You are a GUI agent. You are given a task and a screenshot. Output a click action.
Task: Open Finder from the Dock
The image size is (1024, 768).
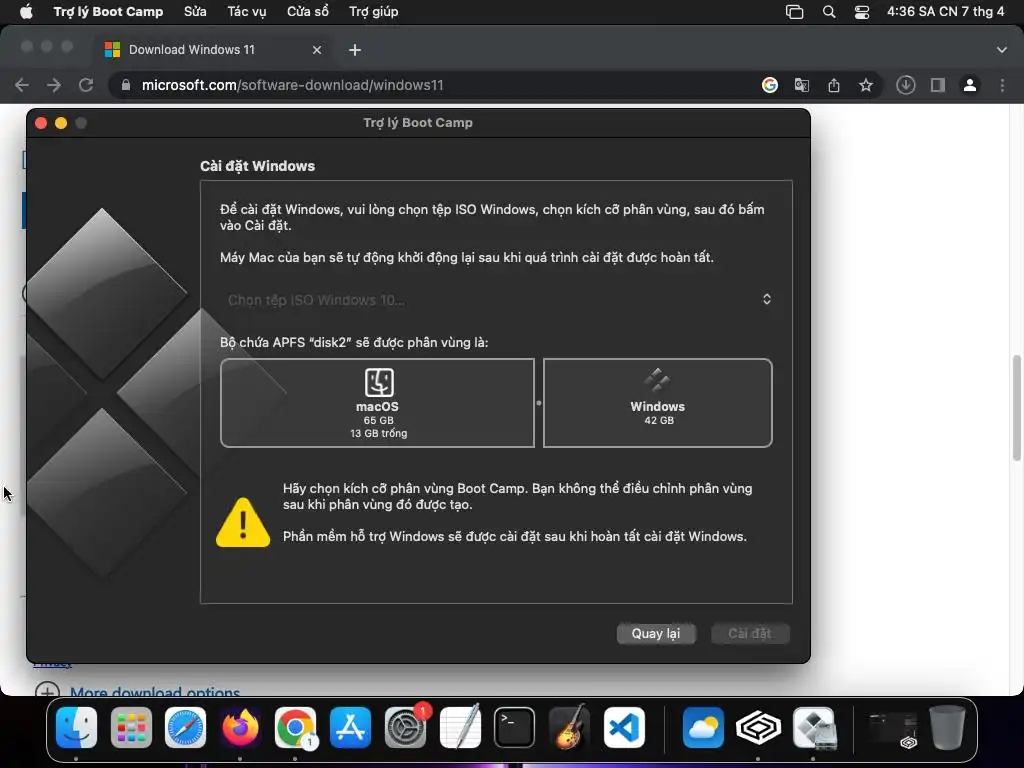[76, 728]
